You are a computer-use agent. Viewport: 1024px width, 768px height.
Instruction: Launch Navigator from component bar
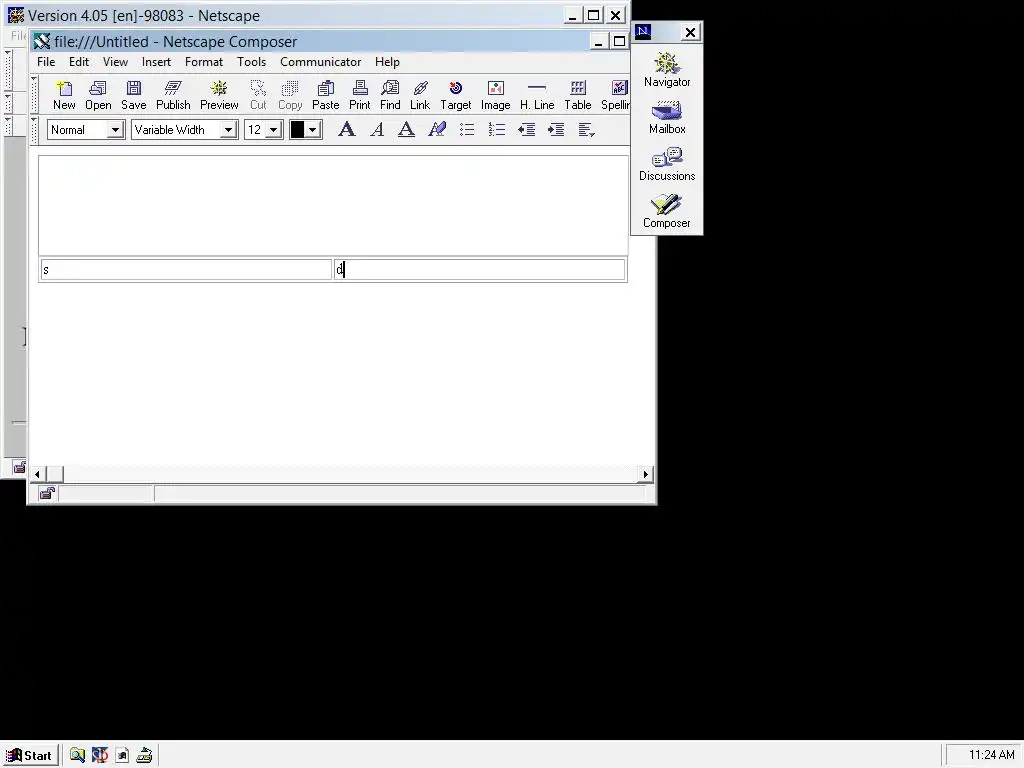(667, 69)
